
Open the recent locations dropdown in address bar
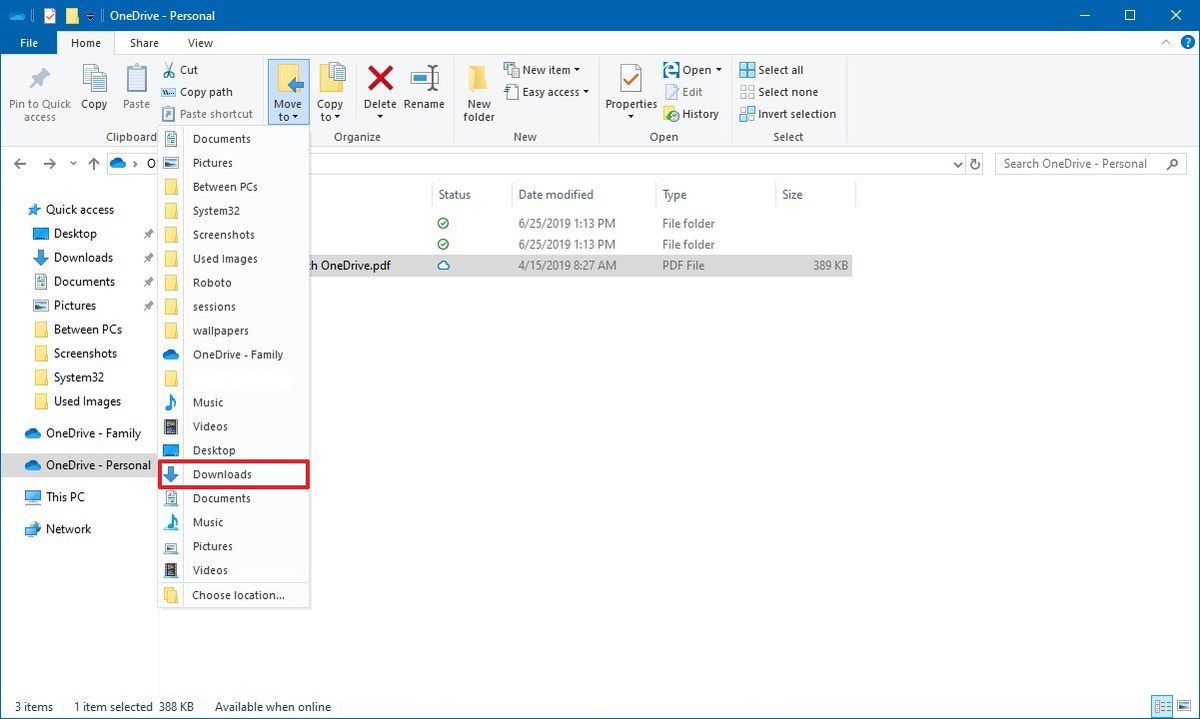pos(72,163)
